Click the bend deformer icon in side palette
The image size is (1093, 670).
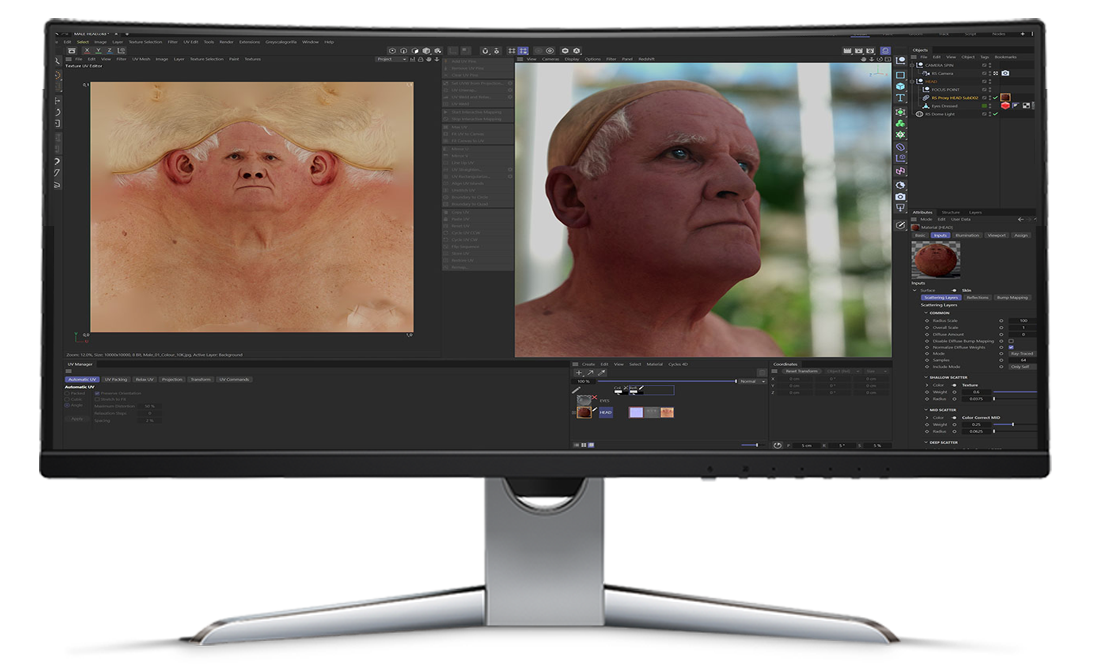(x=901, y=147)
